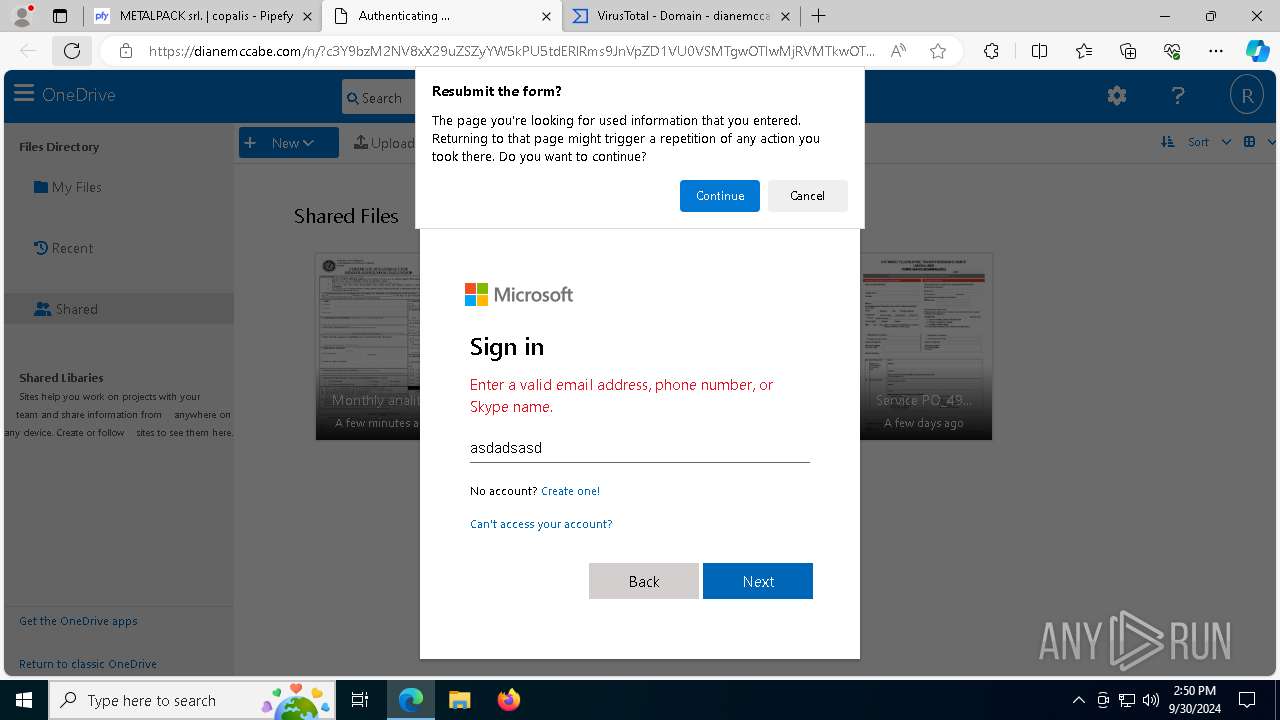The image size is (1280, 720).
Task: Click the taskbar clock showing 2:50 PM
Action: (x=1196, y=700)
